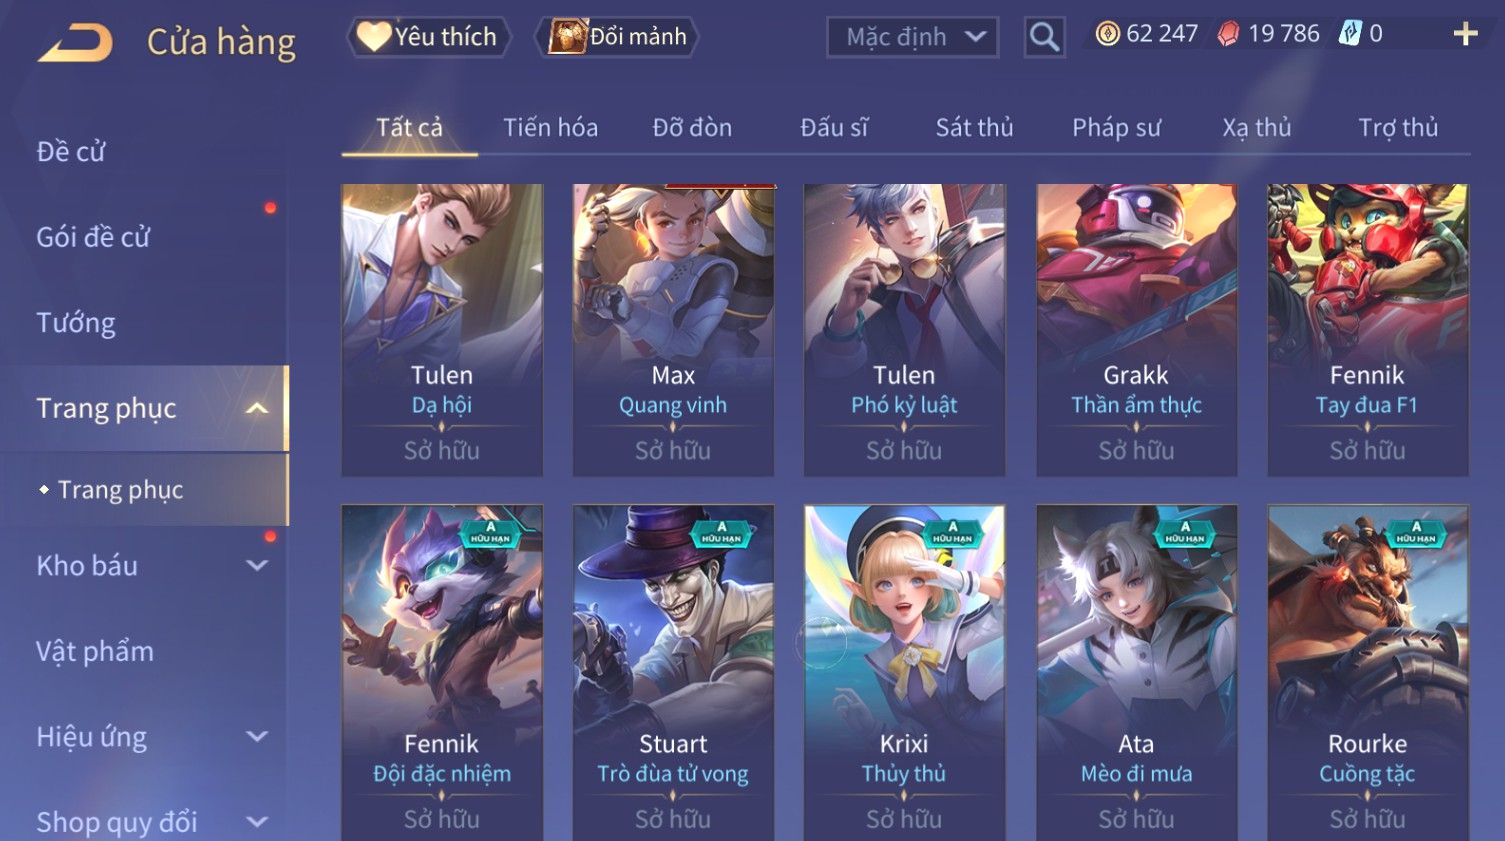Viewport: 1505px width, 841px height.
Task: Click the gold coin balance icon
Action: tap(1107, 34)
